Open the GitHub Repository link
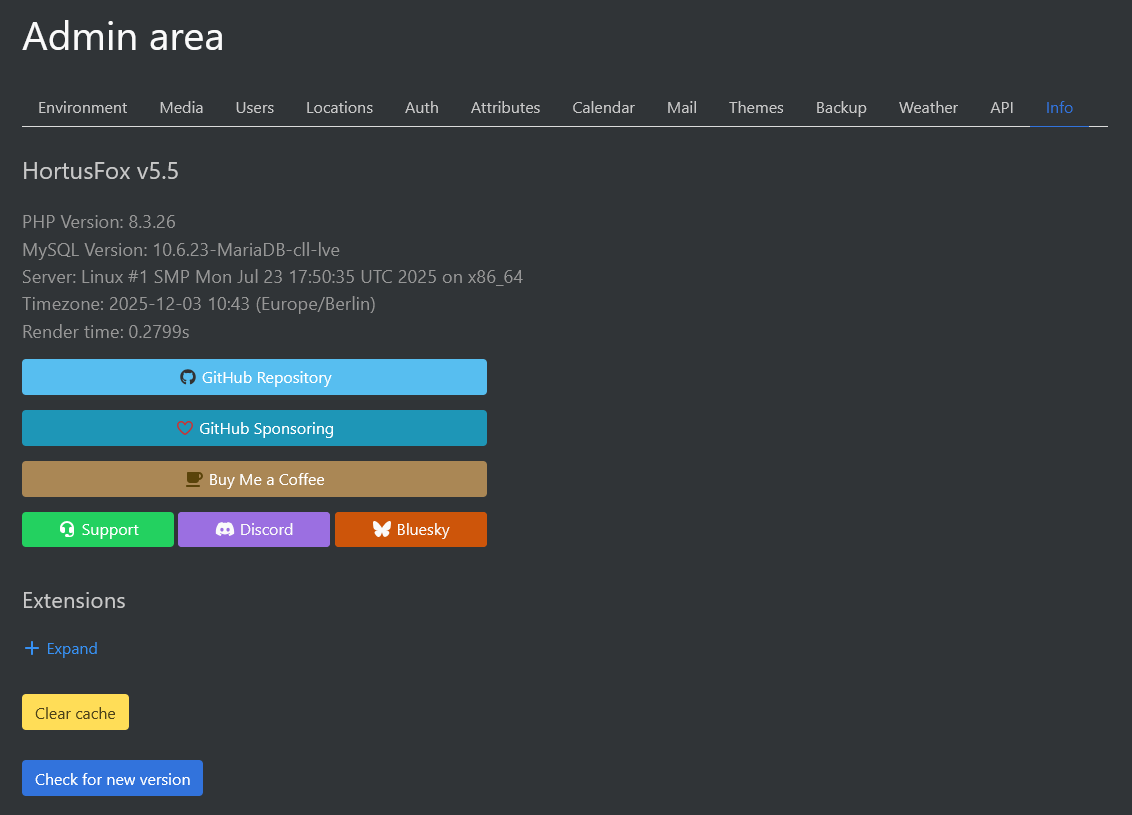This screenshot has width=1132, height=815. (x=254, y=377)
